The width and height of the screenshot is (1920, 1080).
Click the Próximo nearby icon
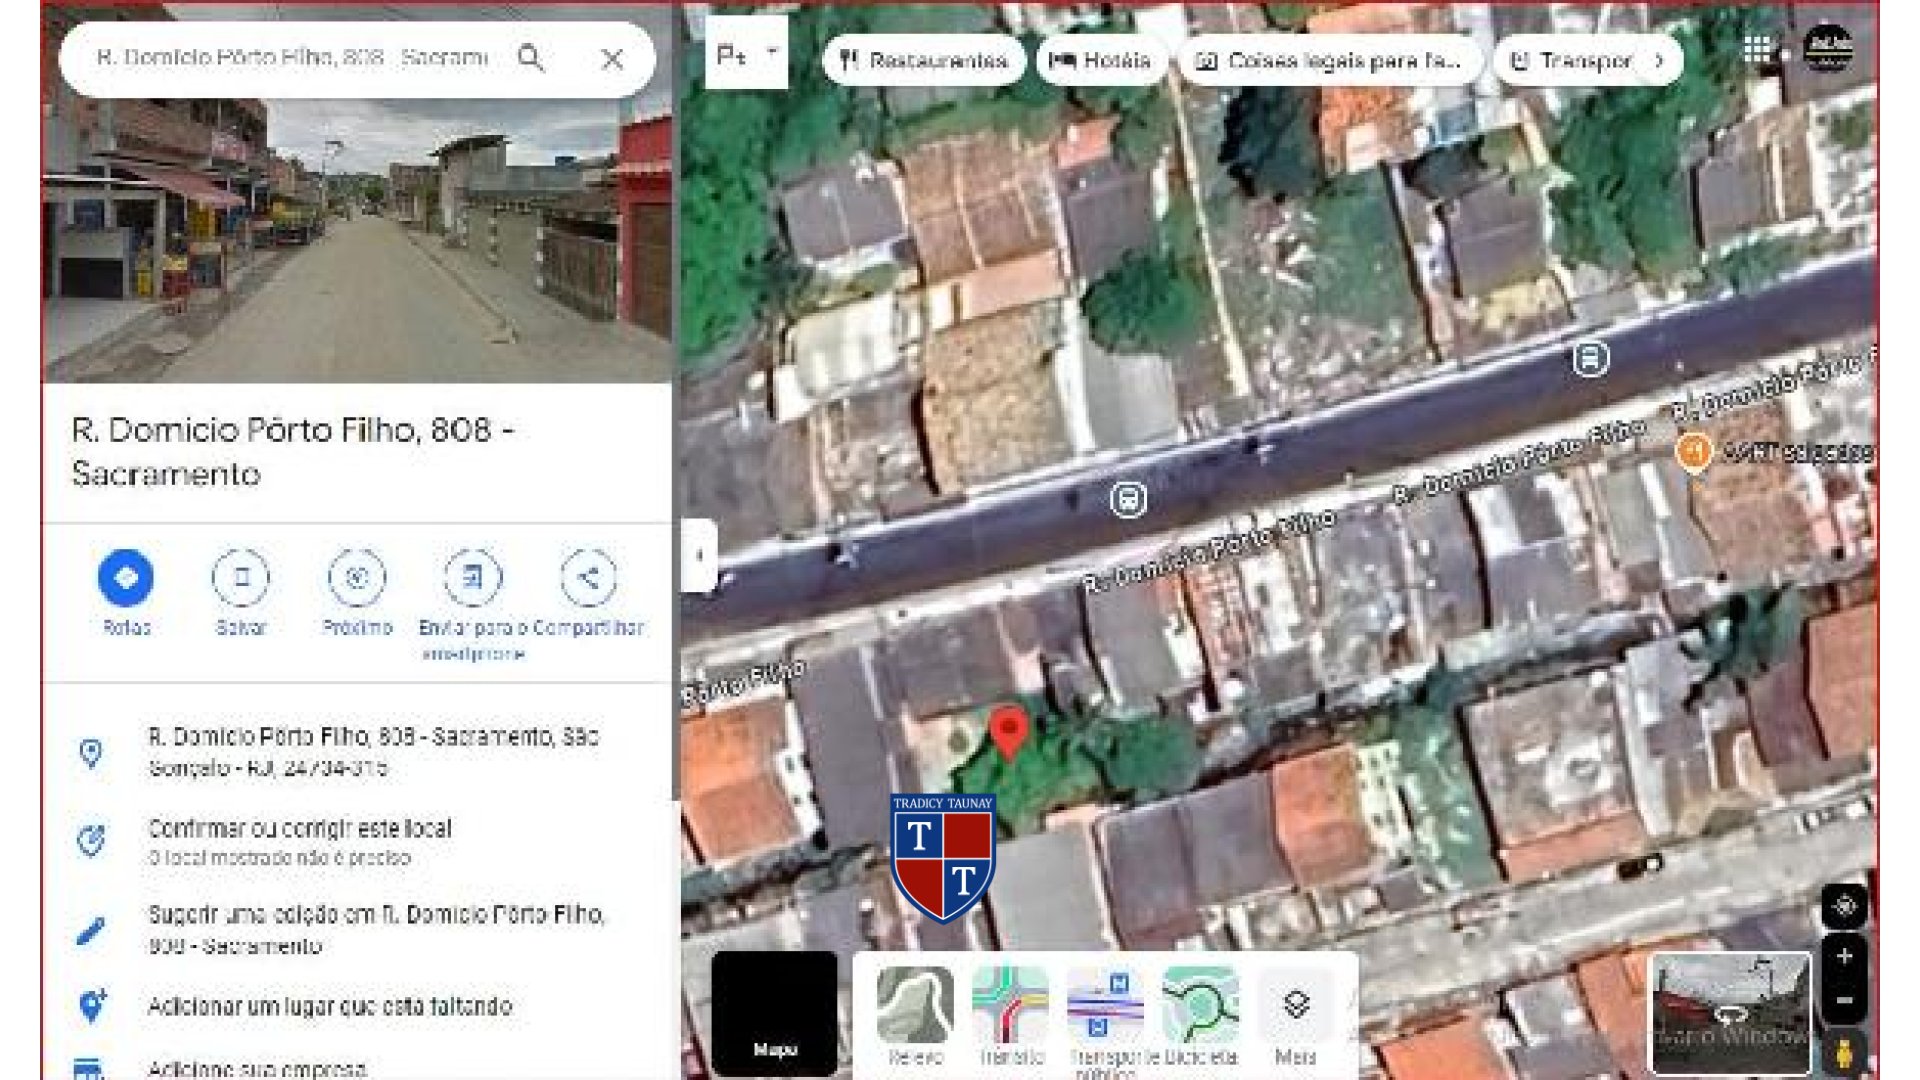357,577
